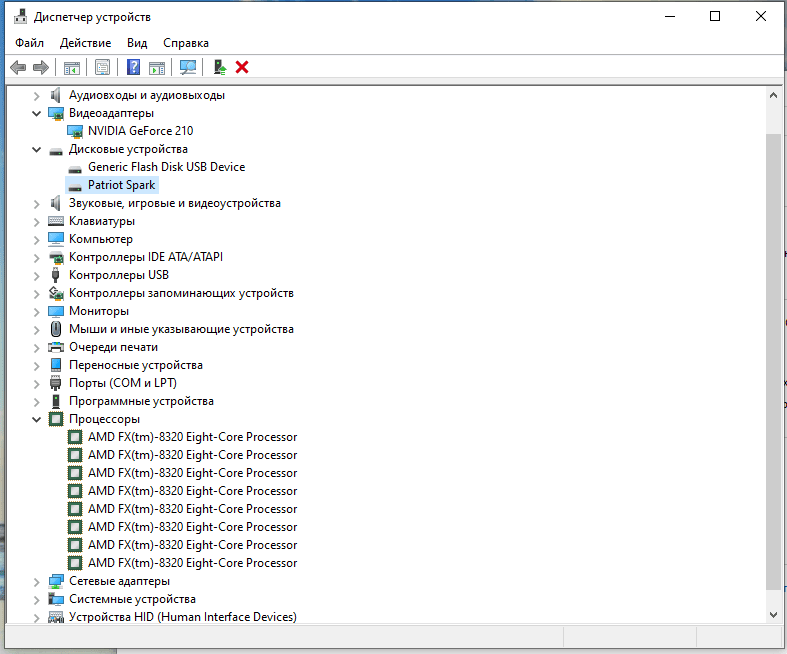Click the Очереди печати printer icon
This screenshot has height=654, width=787.
click(x=56, y=347)
